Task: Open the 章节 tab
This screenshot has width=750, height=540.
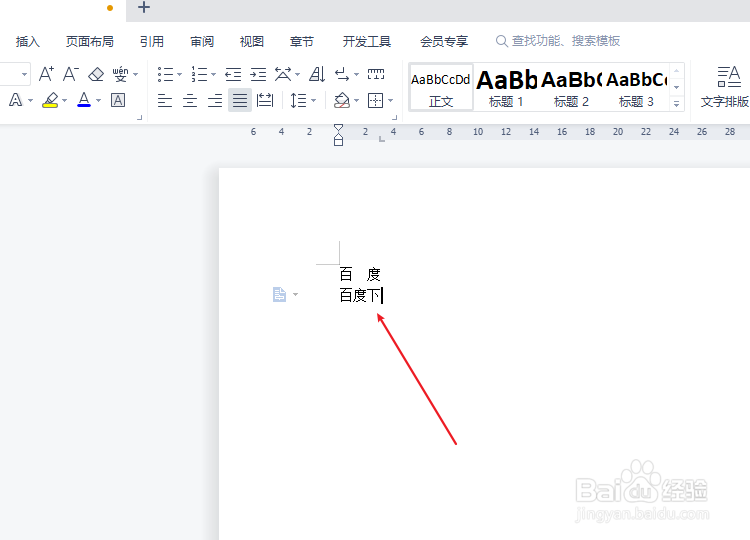Action: [x=302, y=42]
